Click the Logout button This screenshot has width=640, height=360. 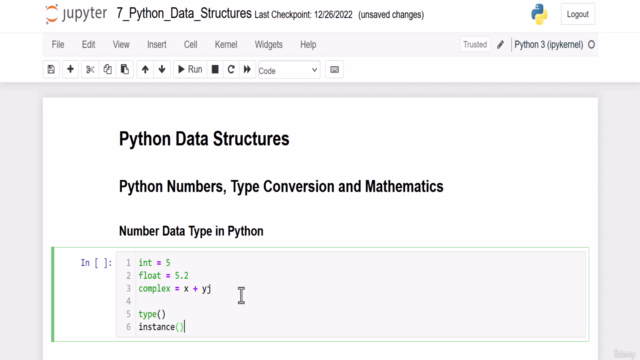[x=578, y=14]
